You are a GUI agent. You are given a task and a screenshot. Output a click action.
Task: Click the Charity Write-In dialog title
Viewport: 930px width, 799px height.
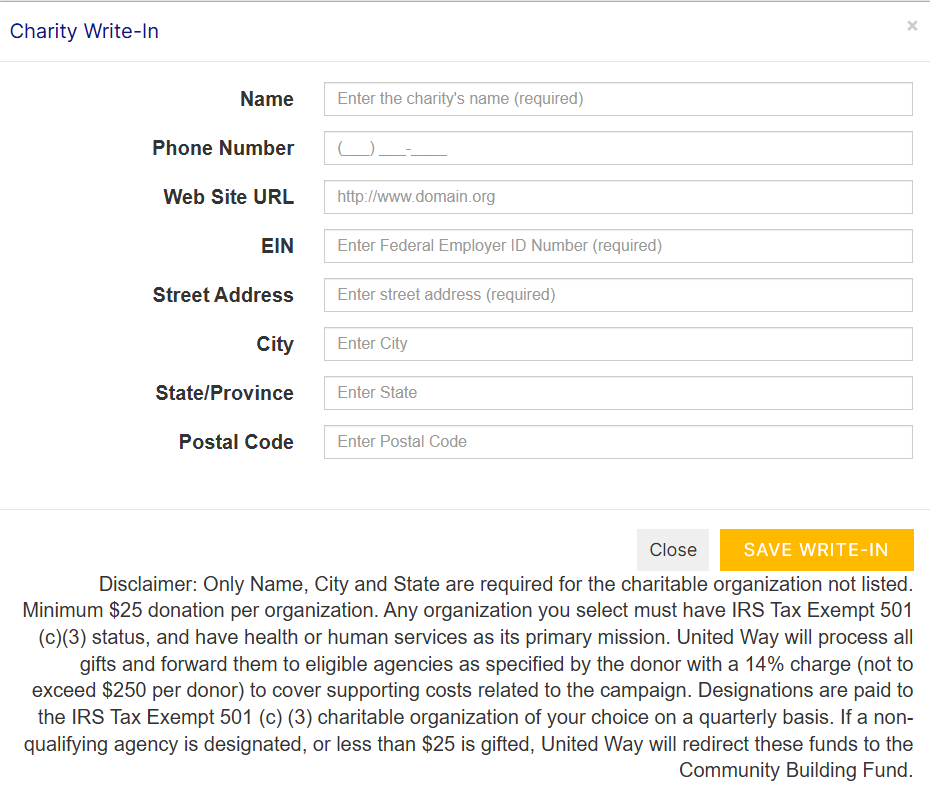click(x=84, y=31)
